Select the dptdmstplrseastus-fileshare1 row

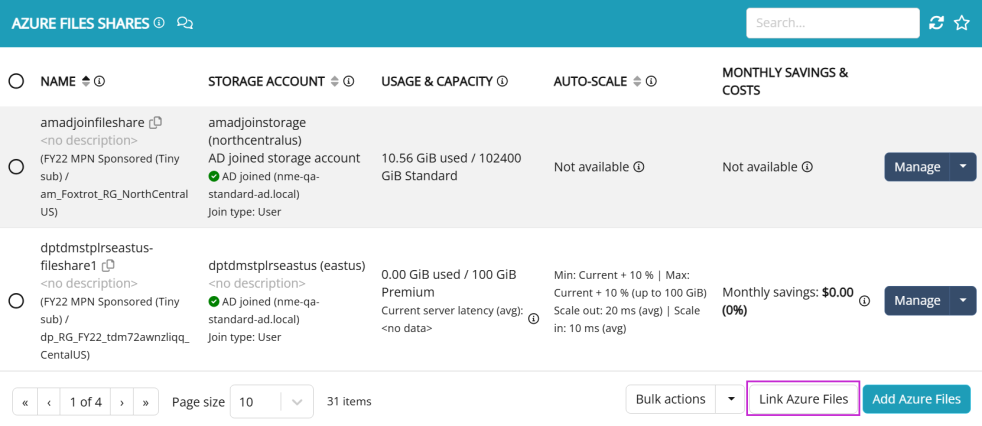click(x=16, y=301)
